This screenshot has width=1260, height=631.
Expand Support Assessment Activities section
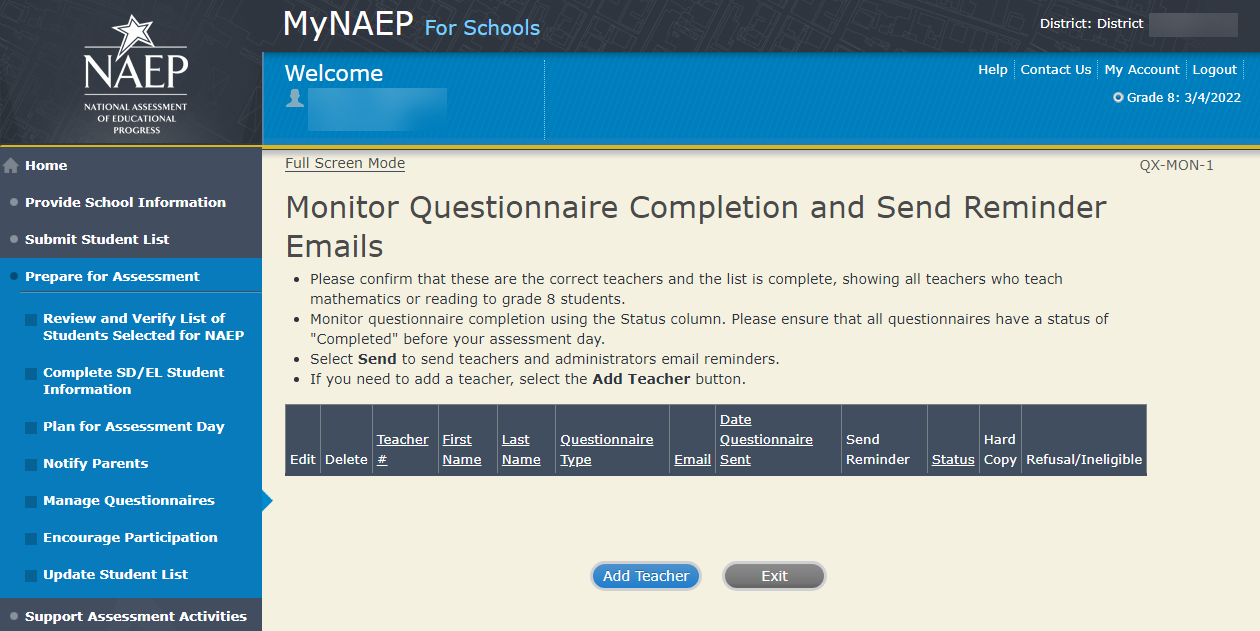click(135, 616)
